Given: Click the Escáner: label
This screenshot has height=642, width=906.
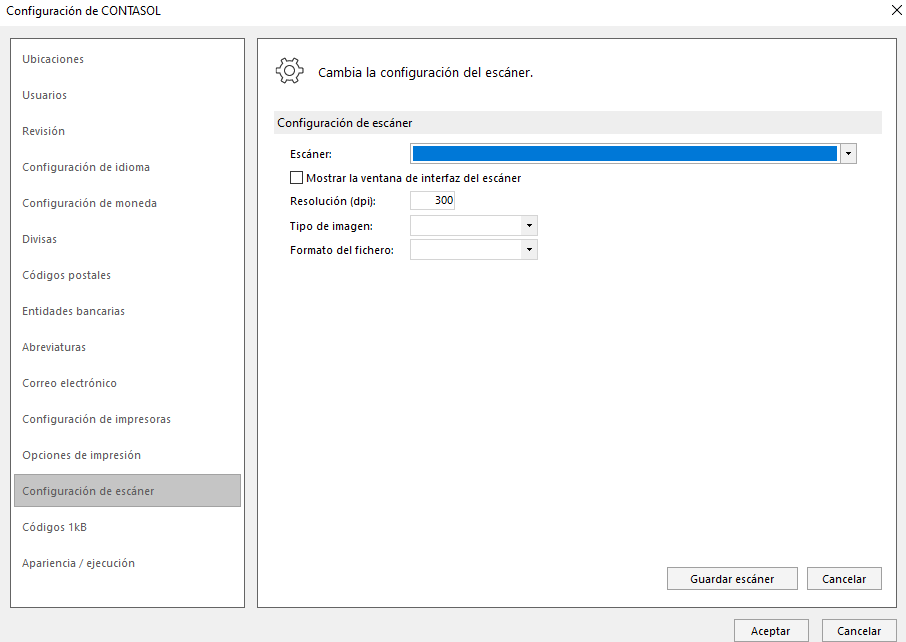Looking at the screenshot, I should point(311,154).
